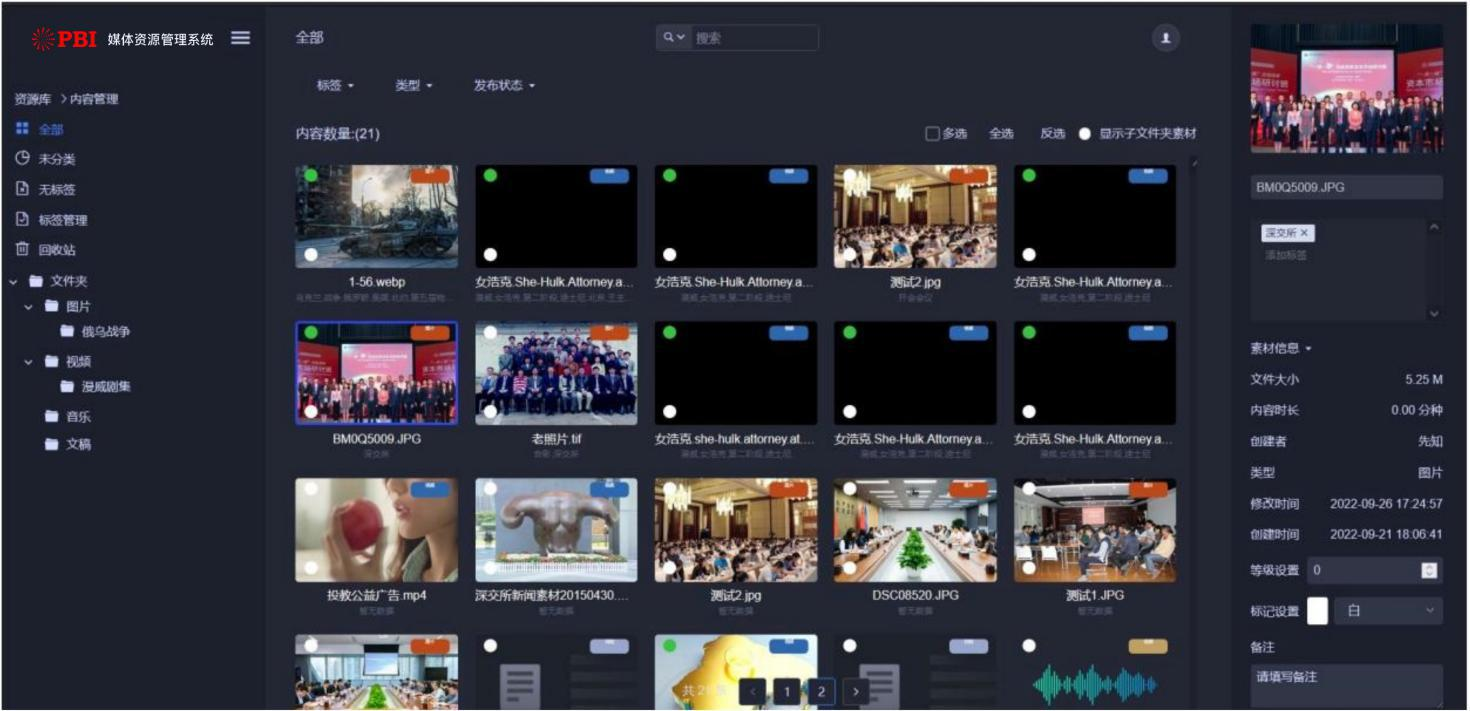Select the 全部 grid icon in sidebar
The width and height of the screenshot is (1470, 711).
click(x=22, y=129)
